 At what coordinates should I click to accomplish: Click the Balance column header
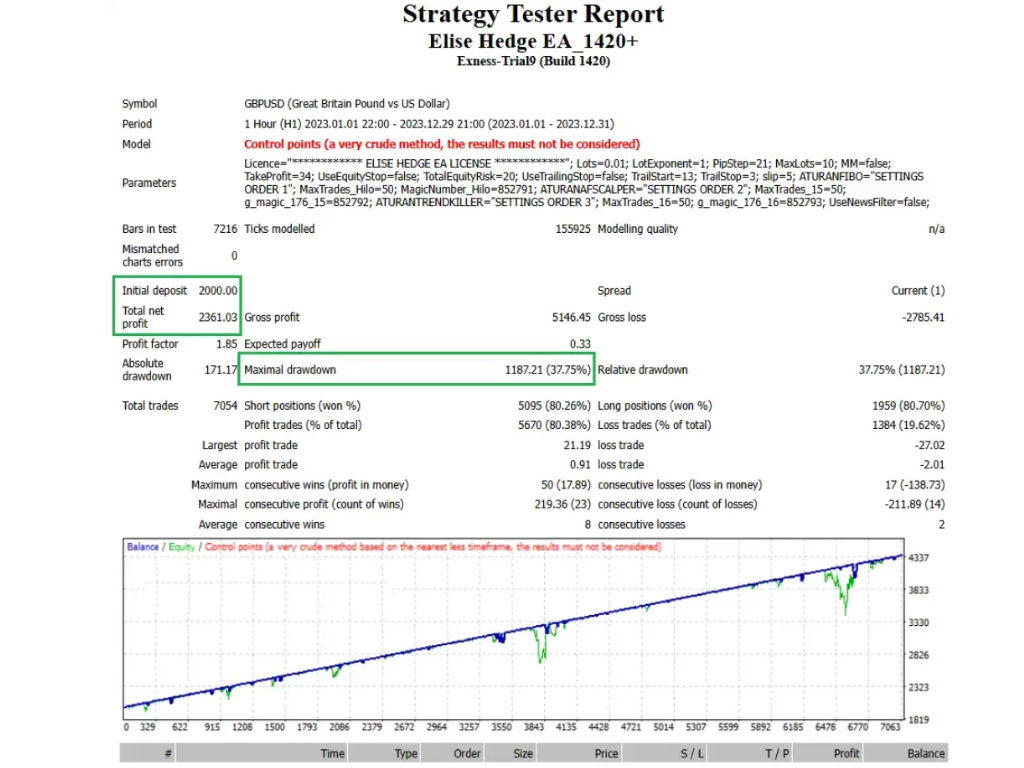[925, 753]
